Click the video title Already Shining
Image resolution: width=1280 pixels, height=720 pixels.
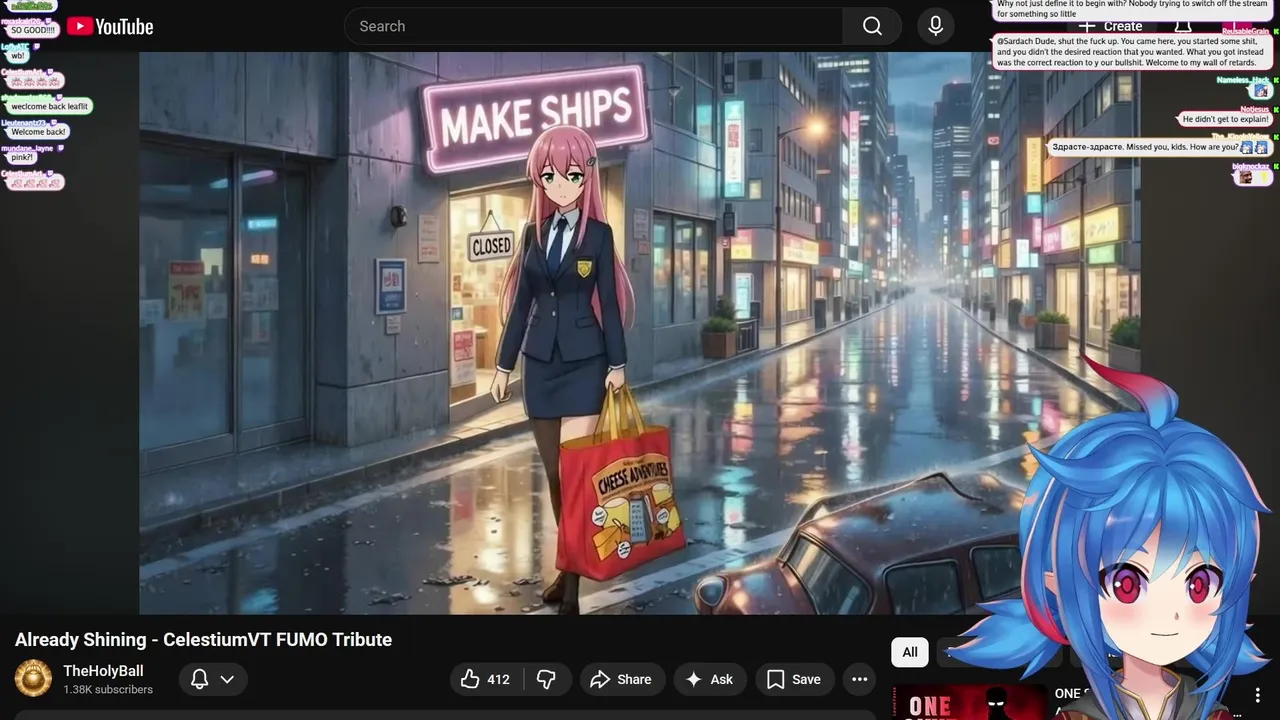[203, 640]
